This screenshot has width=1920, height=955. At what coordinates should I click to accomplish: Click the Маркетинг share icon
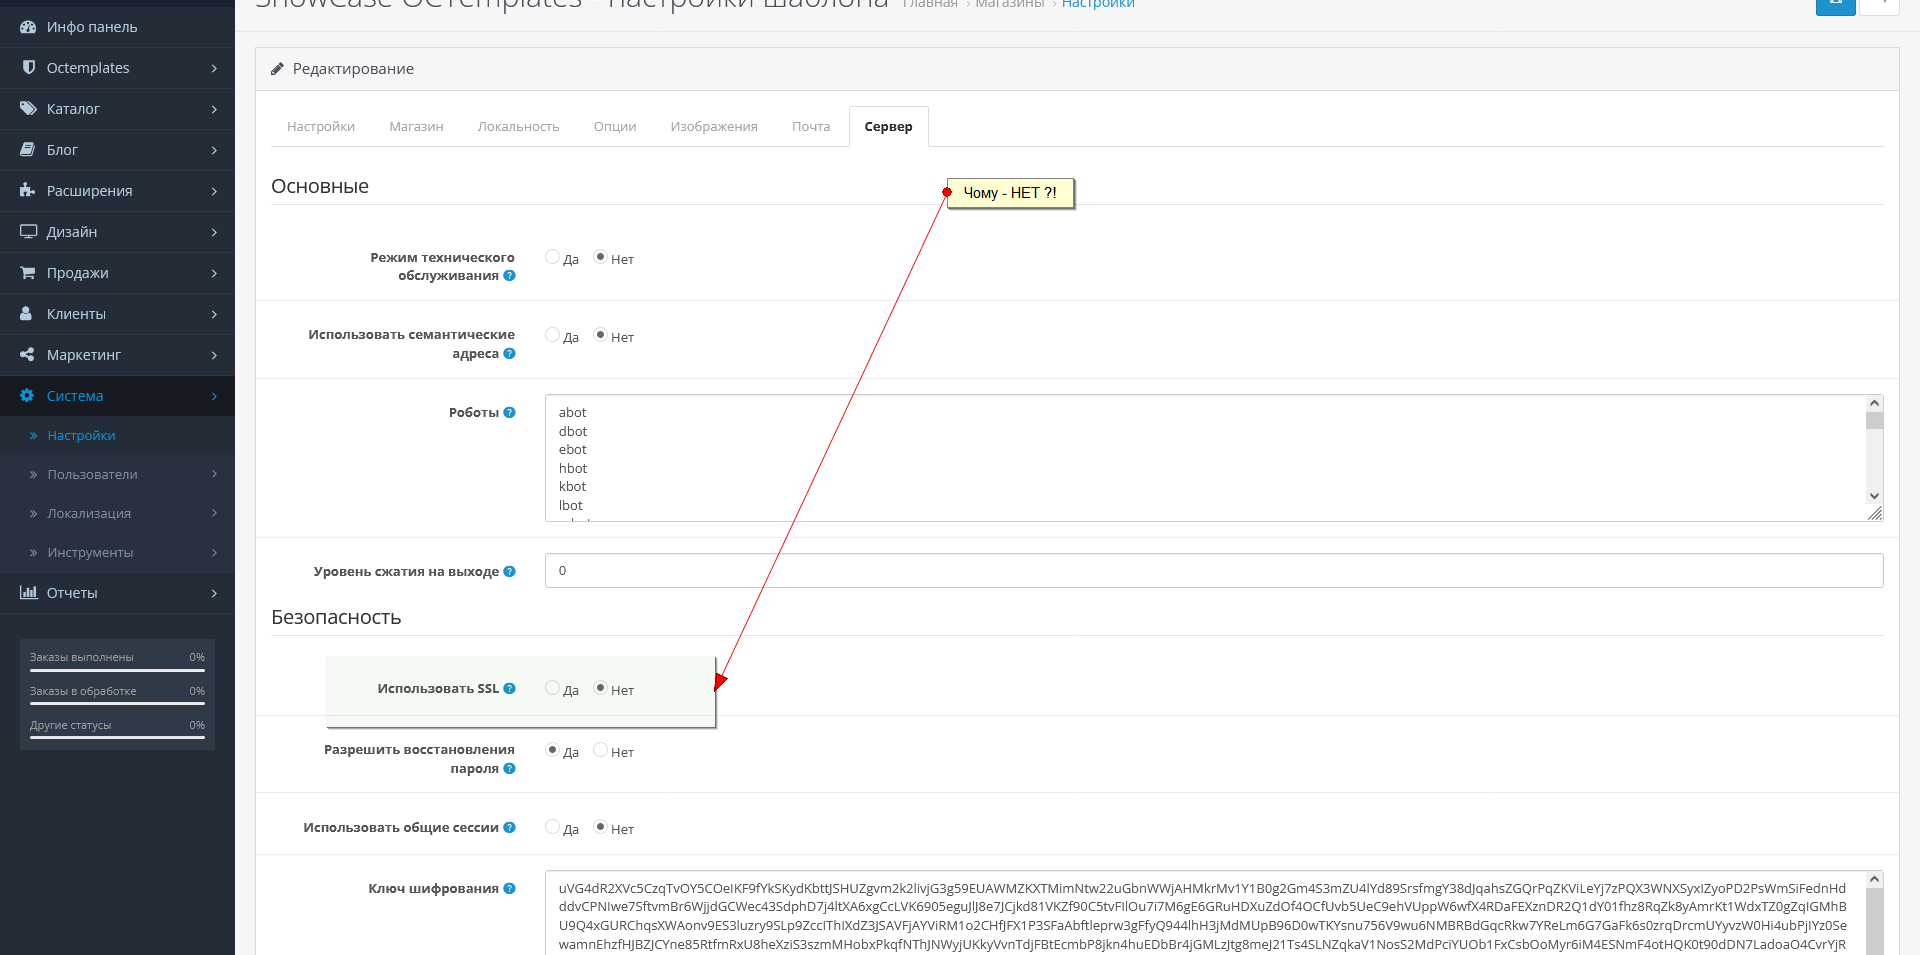pyautogui.click(x=28, y=355)
